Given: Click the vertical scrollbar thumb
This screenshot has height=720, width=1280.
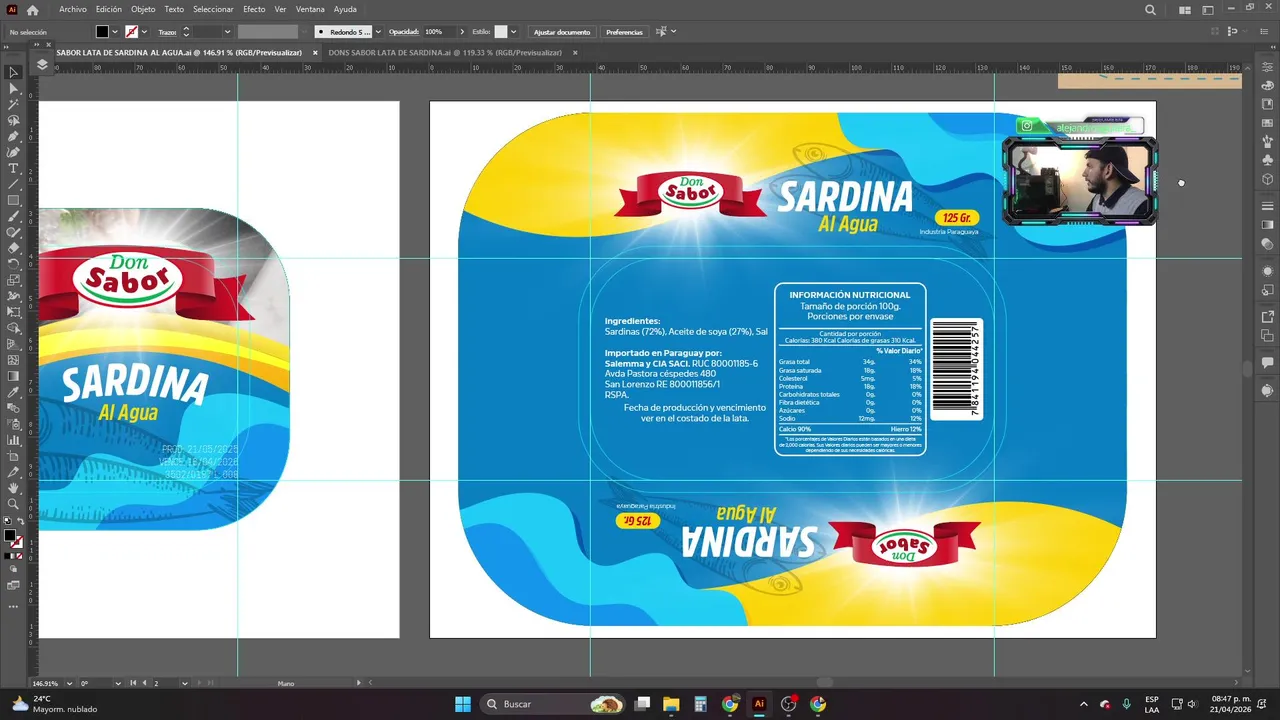Looking at the screenshot, I should 1246,368.
